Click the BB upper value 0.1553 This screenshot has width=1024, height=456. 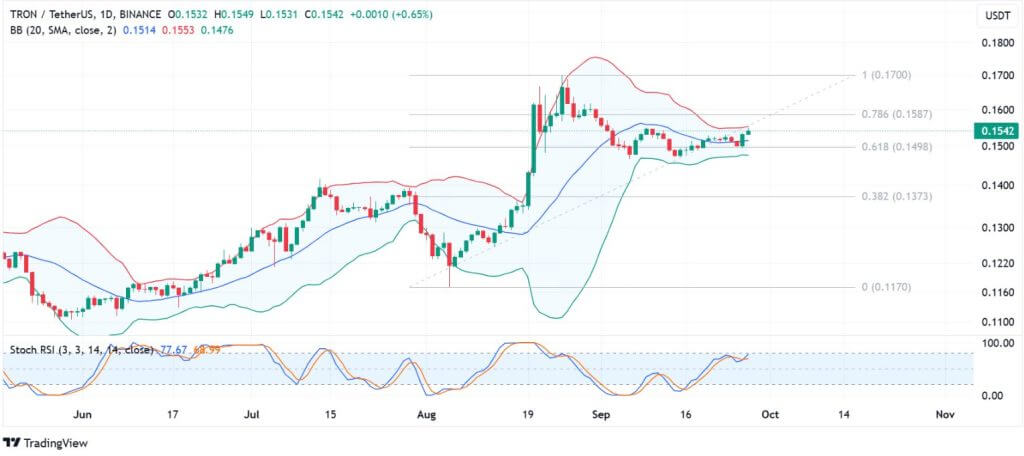[x=178, y=30]
